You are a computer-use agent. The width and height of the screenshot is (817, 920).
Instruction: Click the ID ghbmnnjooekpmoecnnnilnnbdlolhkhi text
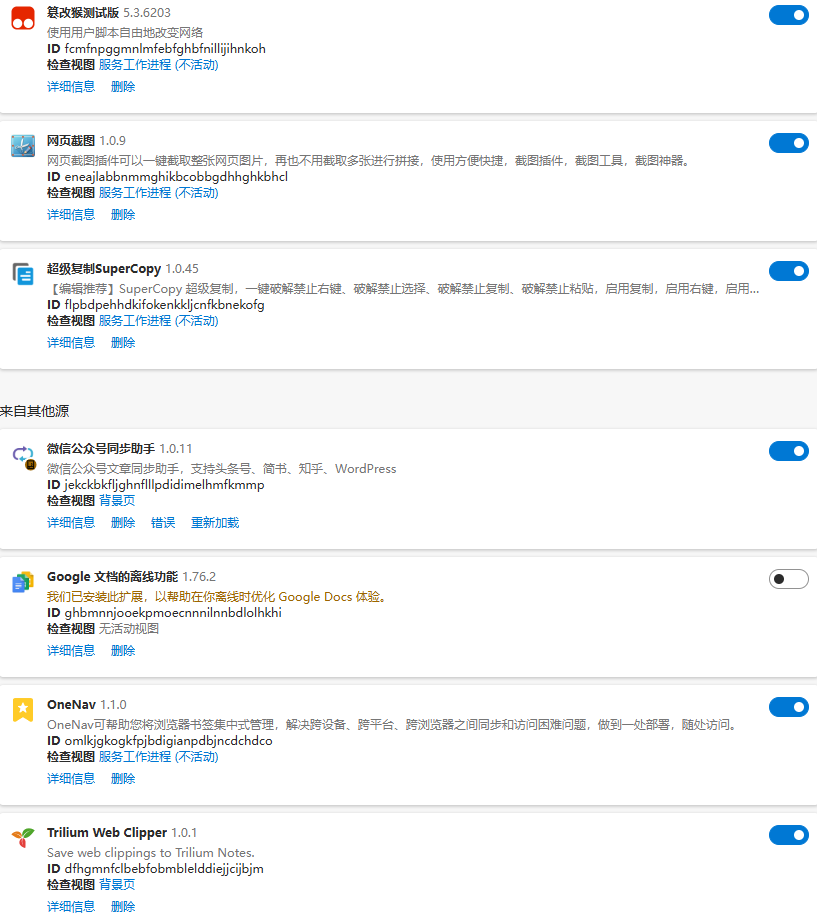coord(164,613)
